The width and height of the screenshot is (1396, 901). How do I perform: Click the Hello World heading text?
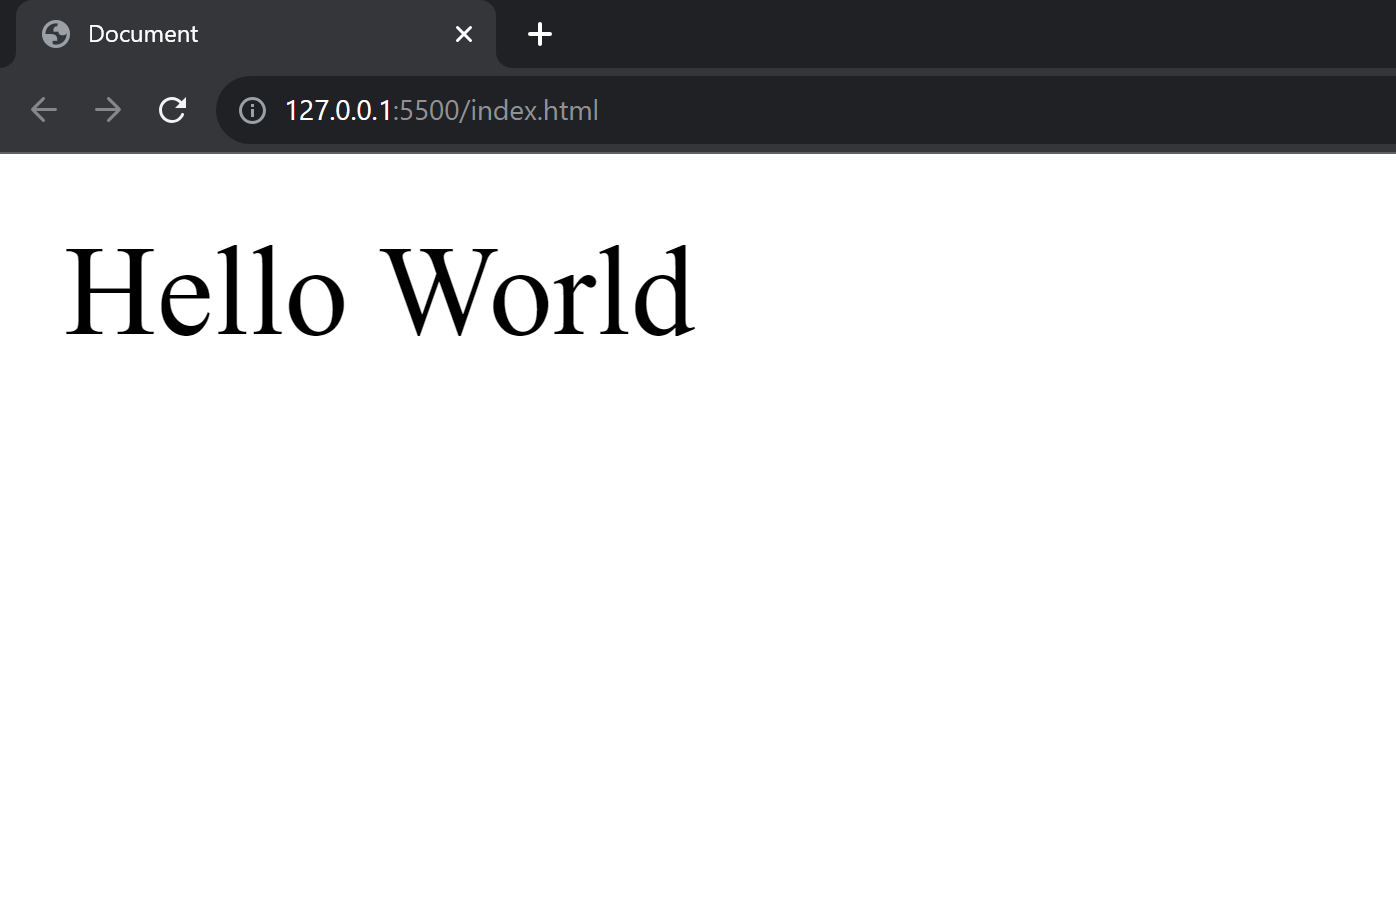379,292
